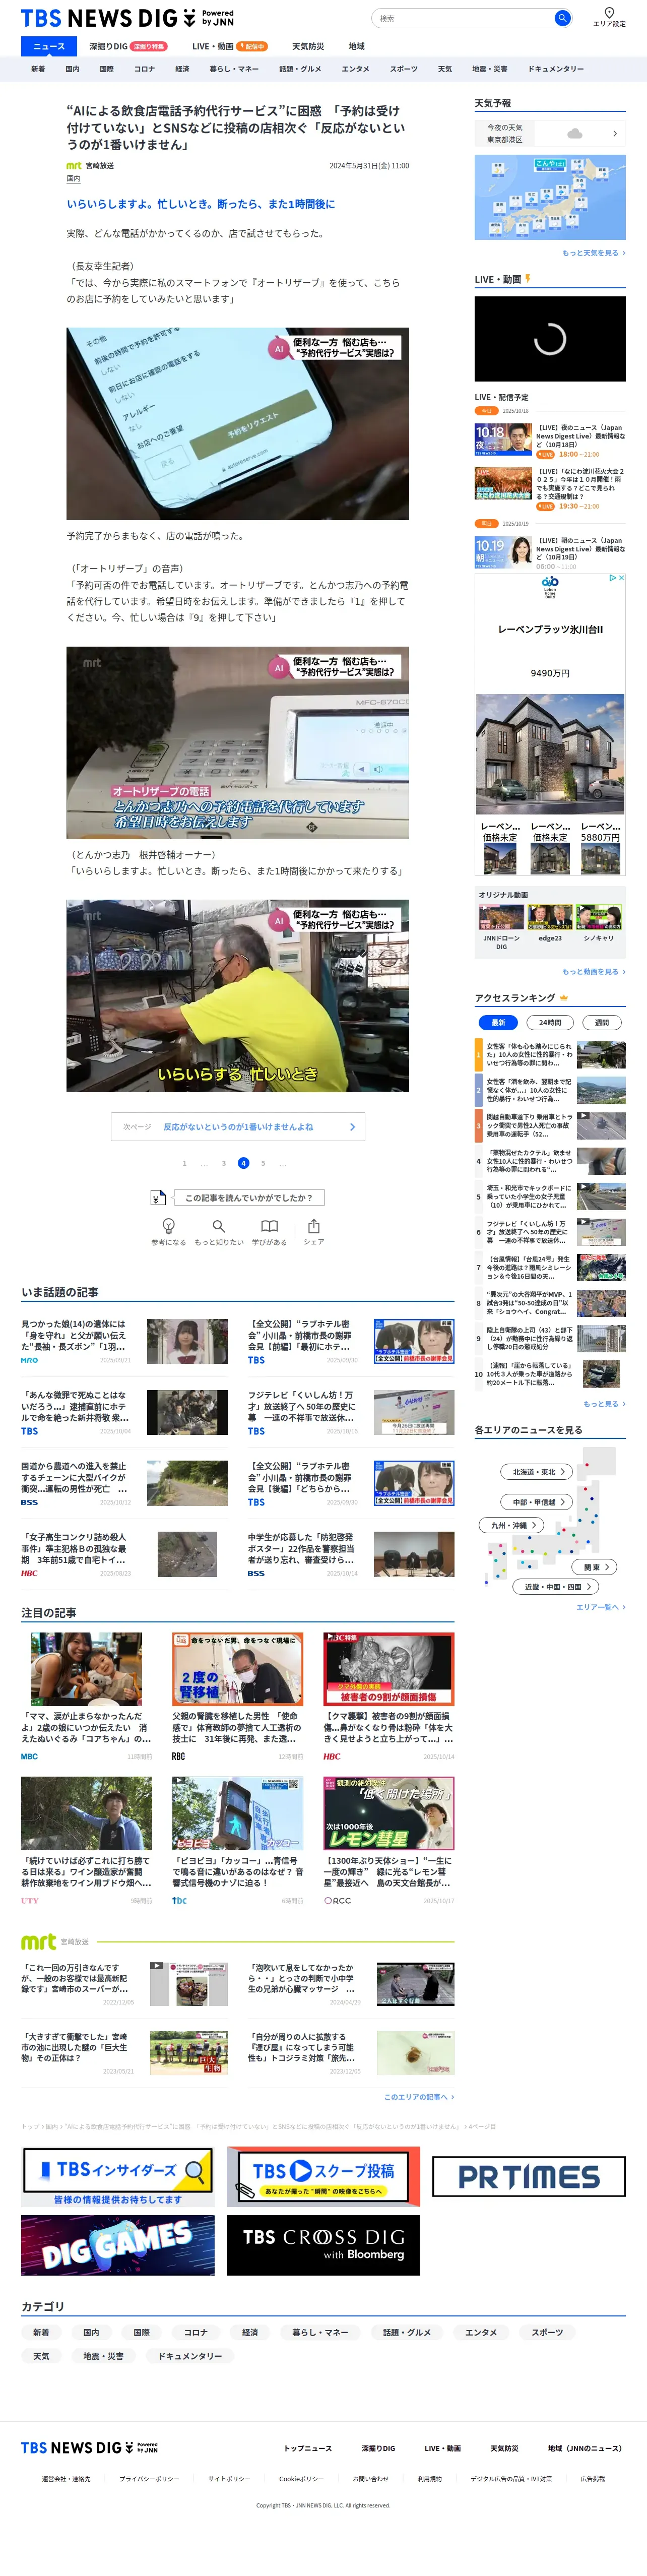
Task: Click the スポーツ pill in bottom カテゴリ
Action: point(547,2332)
